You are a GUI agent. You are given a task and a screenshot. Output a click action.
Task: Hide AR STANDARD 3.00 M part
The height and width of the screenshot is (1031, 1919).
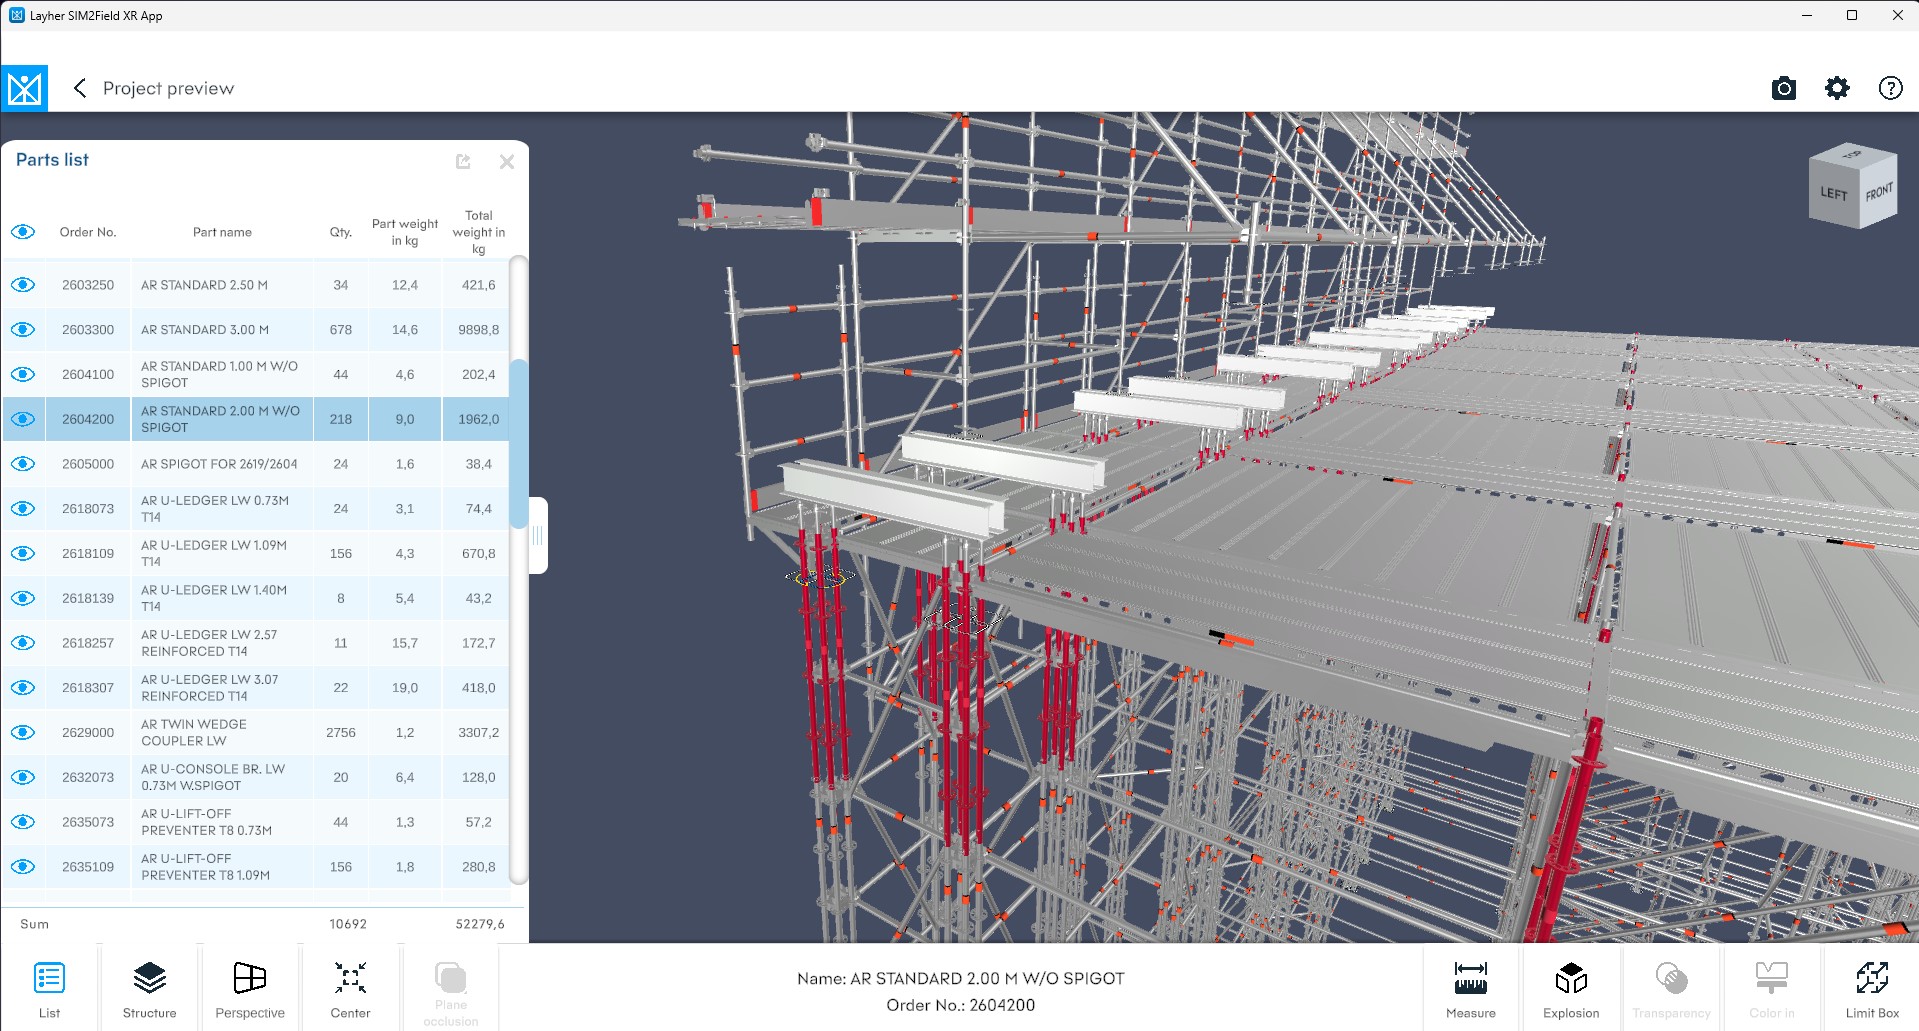(23, 330)
